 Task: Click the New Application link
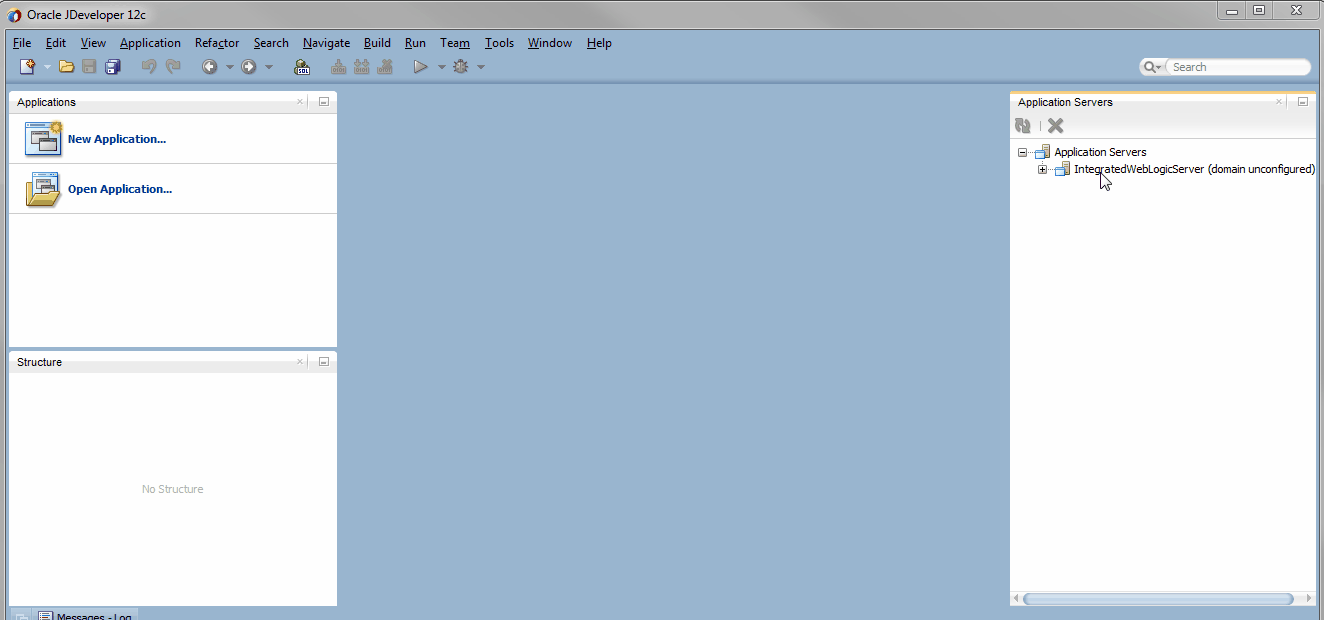point(117,139)
